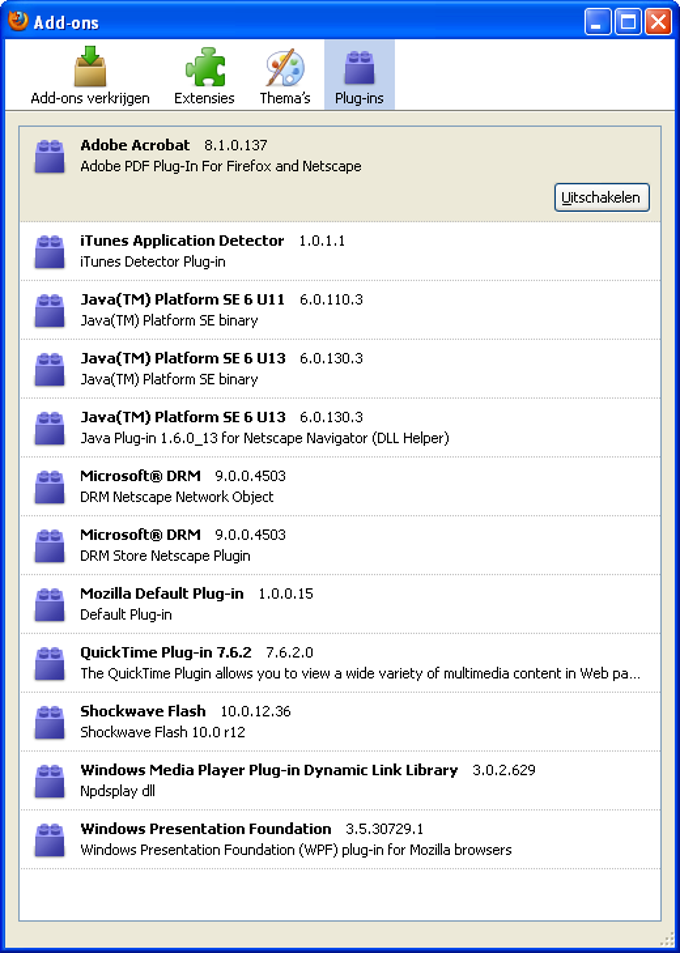
Task: Minimize the Add-ons window
Action: [x=597, y=22]
